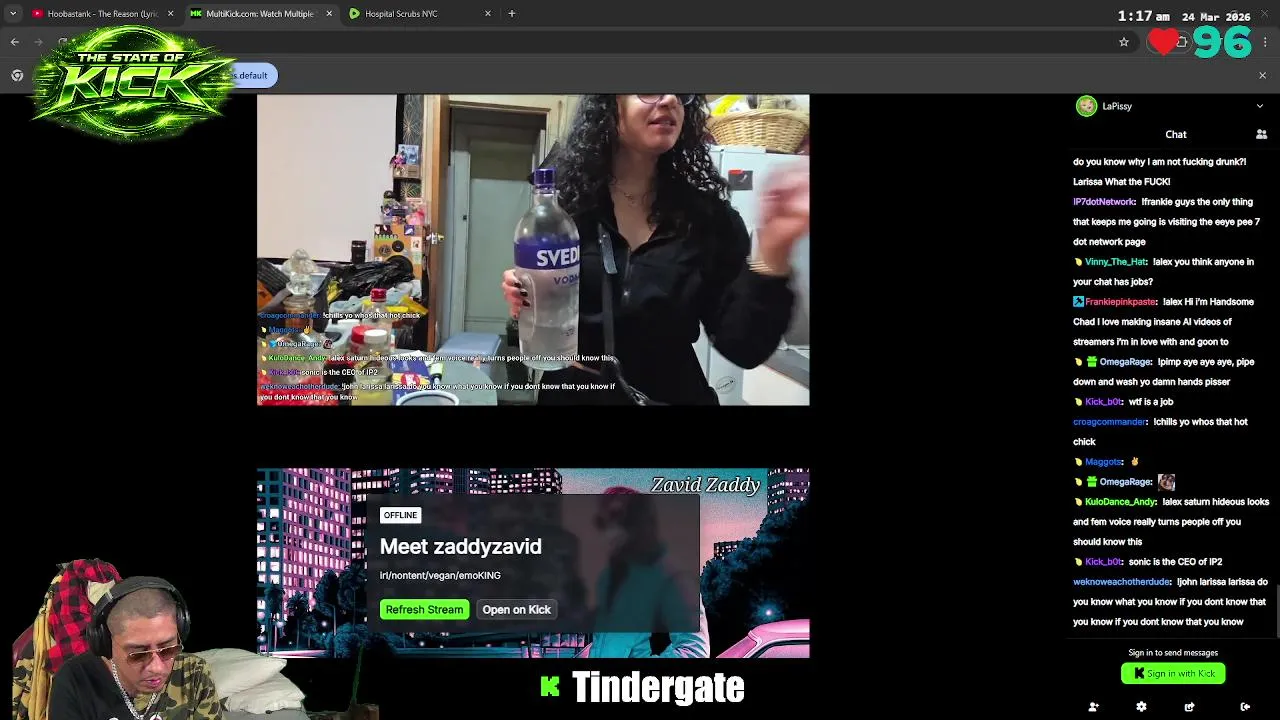Open chat settings gear icon

(x=1141, y=707)
